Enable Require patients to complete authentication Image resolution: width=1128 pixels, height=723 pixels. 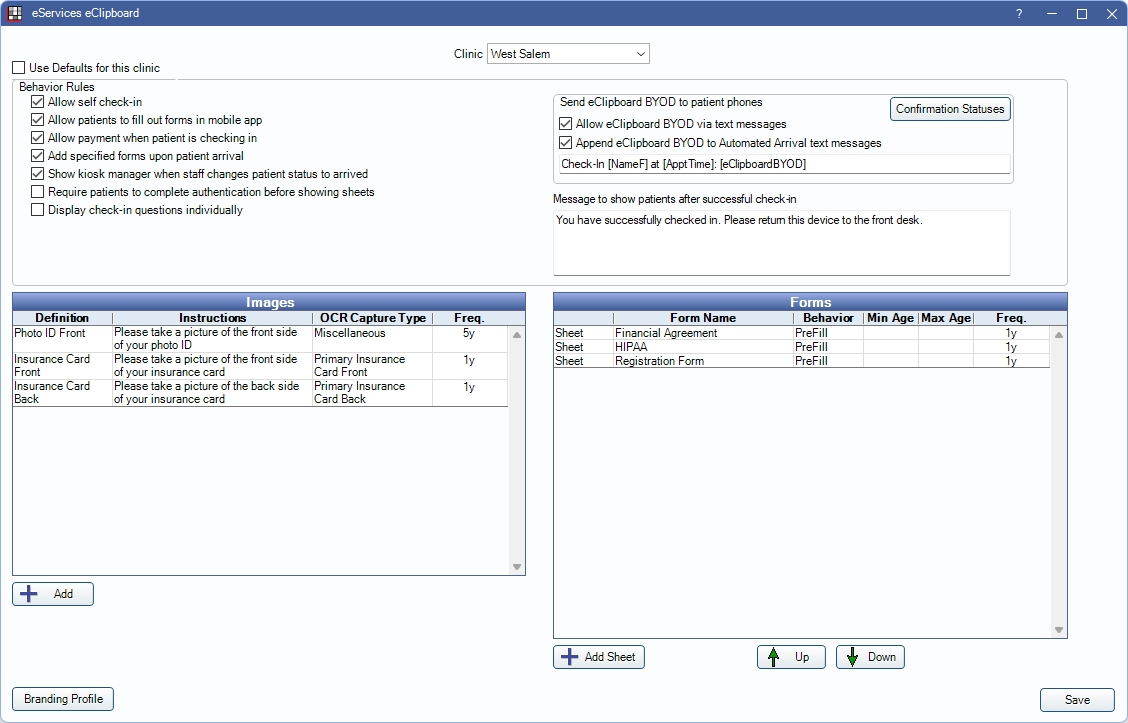pyautogui.click(x=37, y=192)
